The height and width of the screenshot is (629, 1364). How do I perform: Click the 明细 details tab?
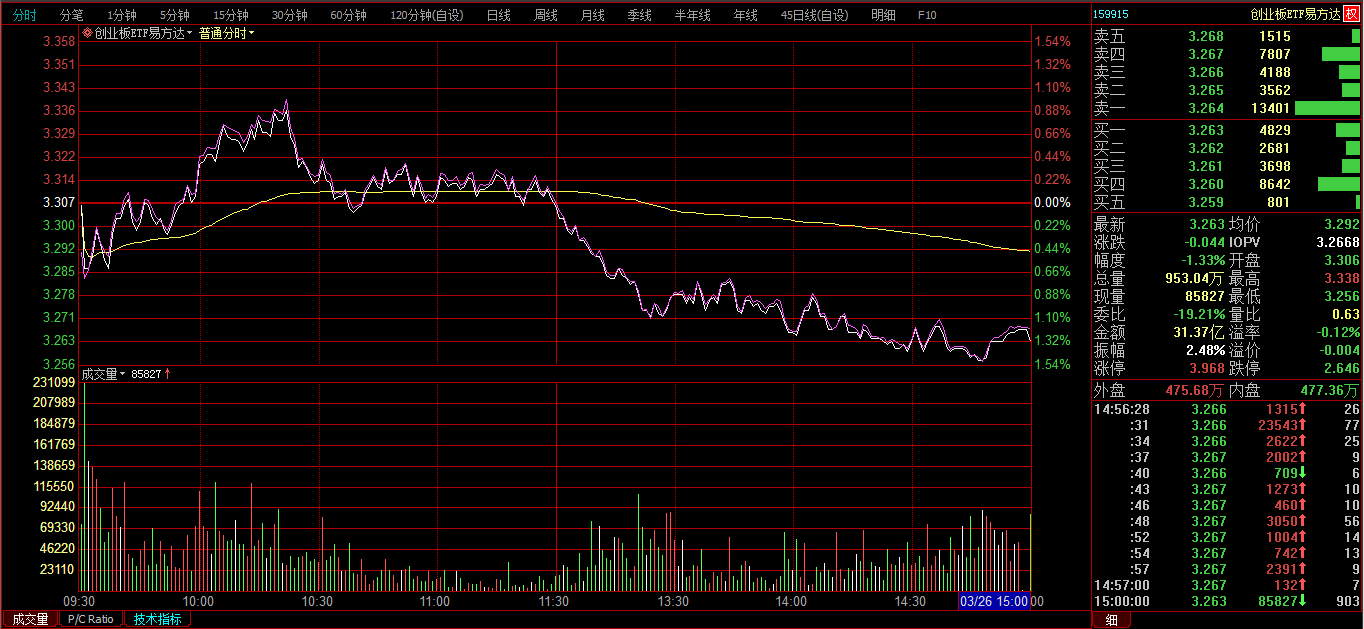883,15
